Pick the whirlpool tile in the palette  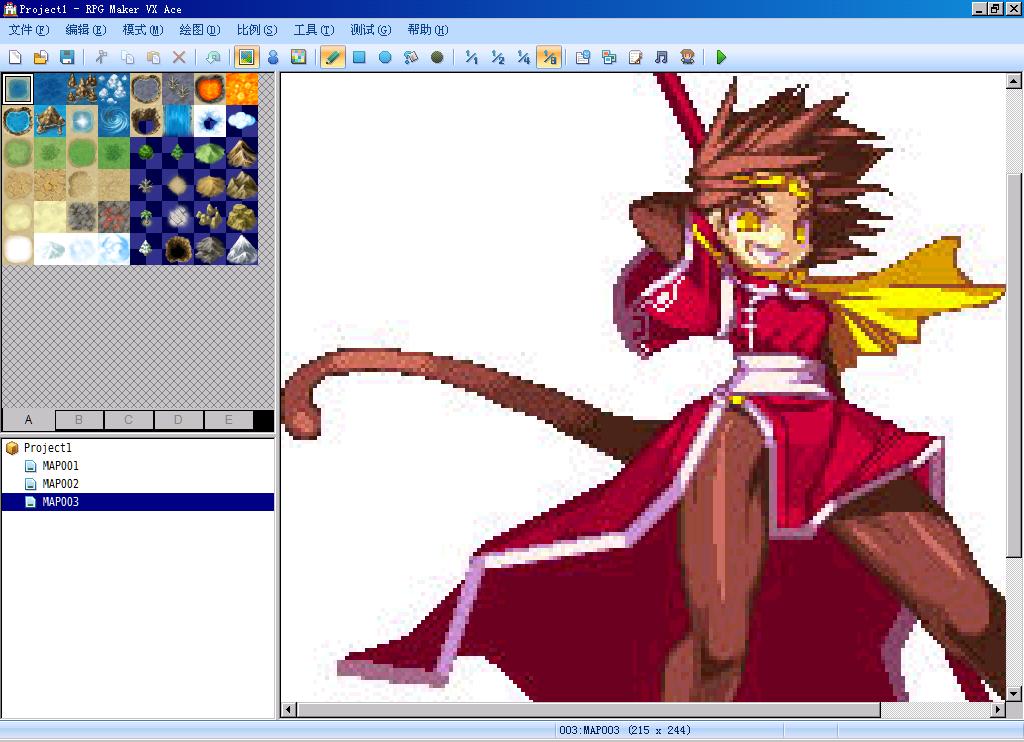[x=114, y=121]
